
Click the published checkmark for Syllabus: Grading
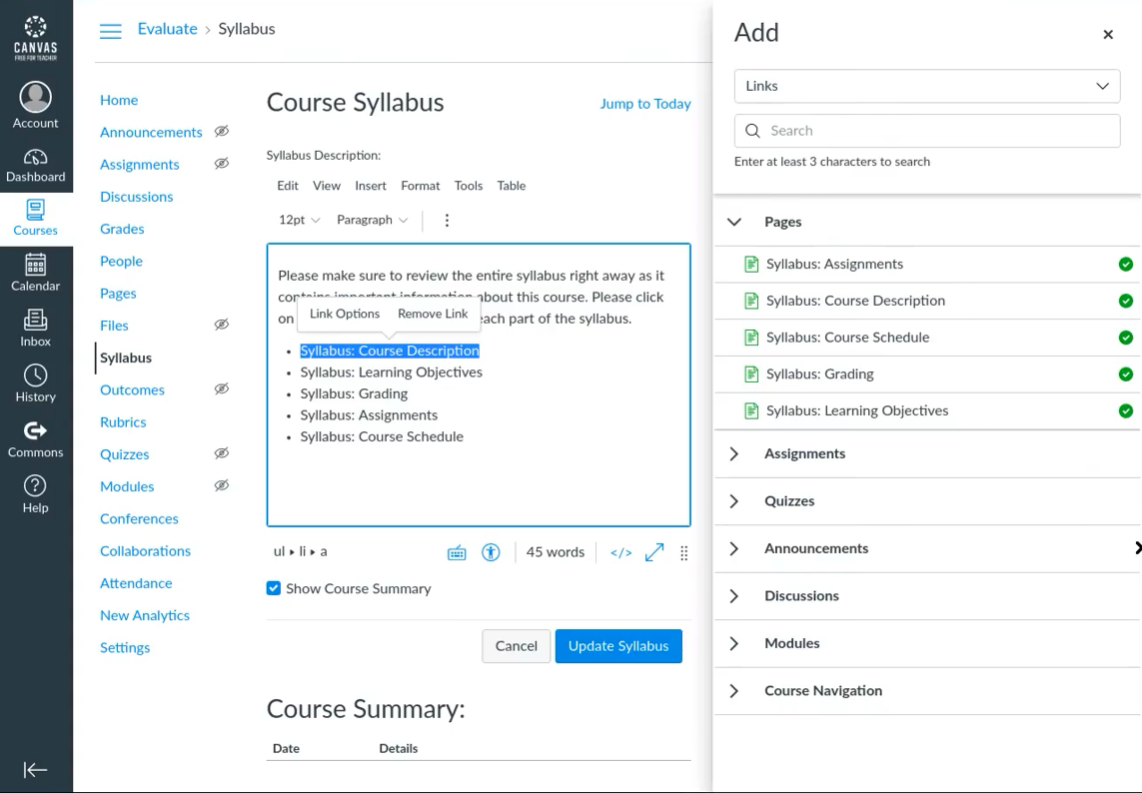1126,374
